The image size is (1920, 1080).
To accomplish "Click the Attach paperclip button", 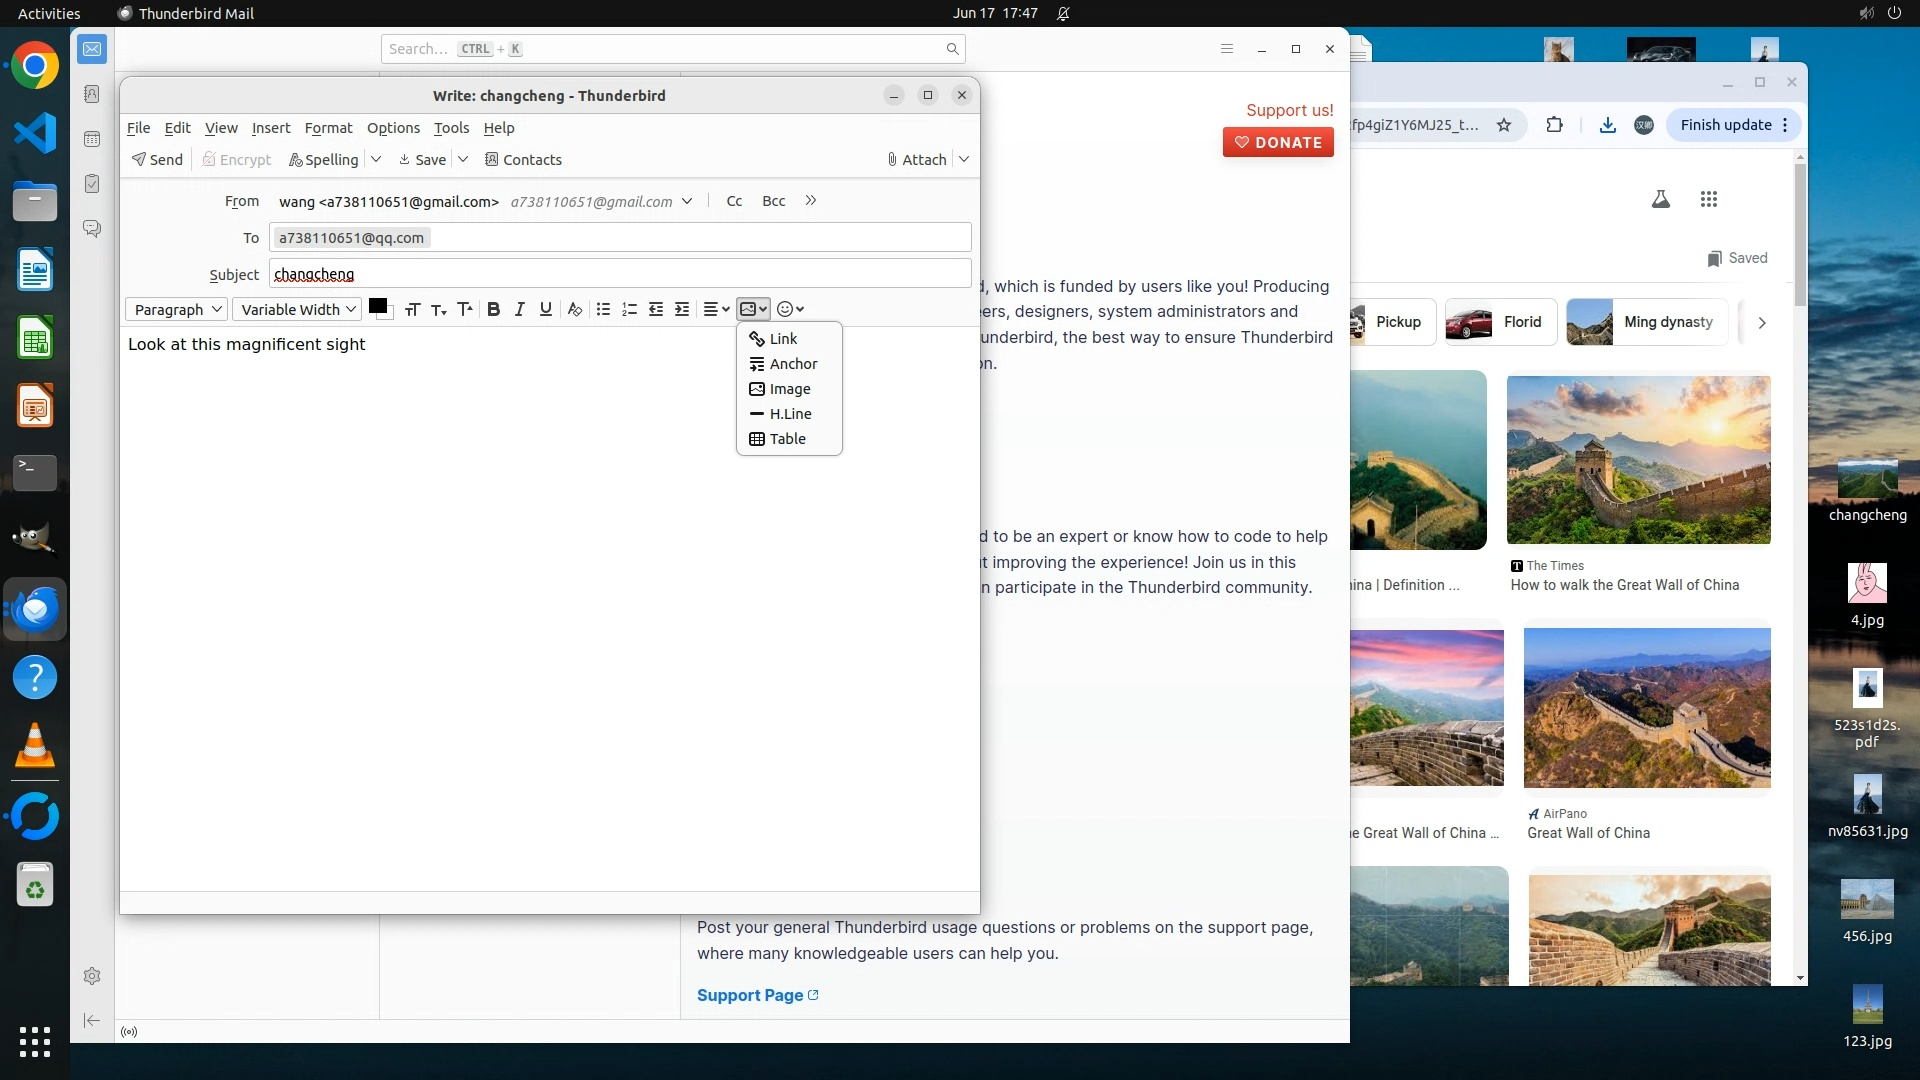I will point(917,160).
